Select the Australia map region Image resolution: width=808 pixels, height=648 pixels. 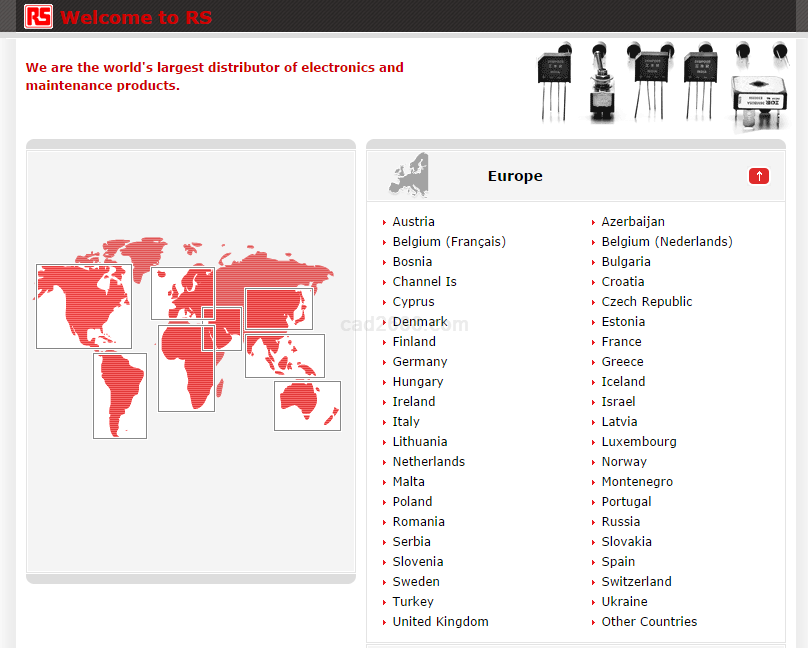(307, 405)
